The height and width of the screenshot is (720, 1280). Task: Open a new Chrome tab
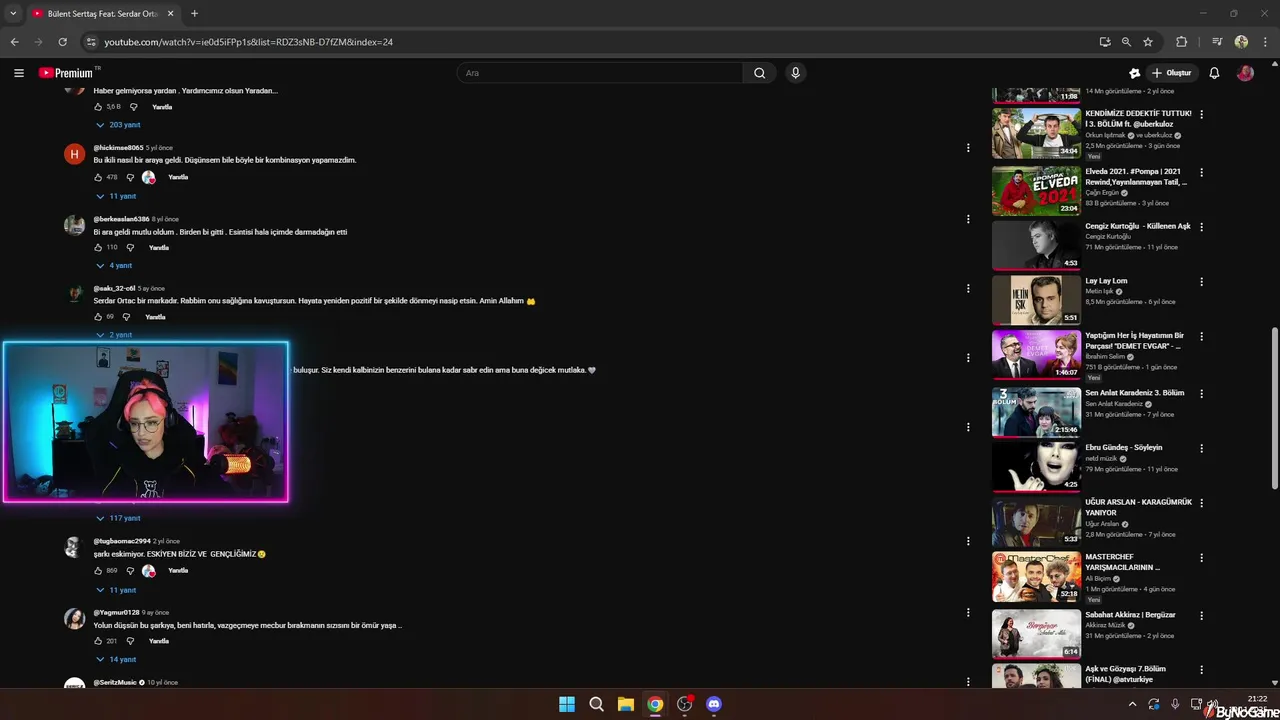point(194,13)
